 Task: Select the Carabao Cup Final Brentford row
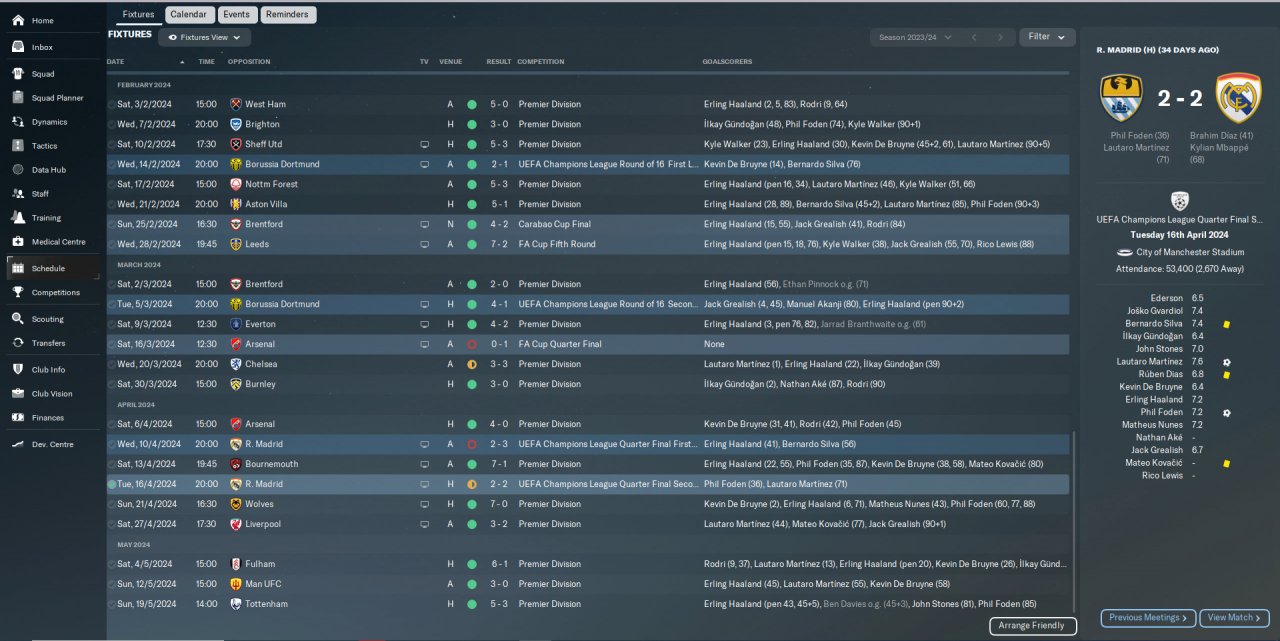(x=588, y=224)
